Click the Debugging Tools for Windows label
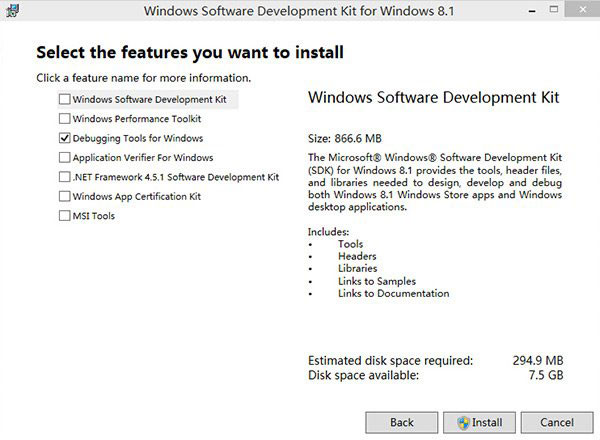Viewport: 600px width, 440px height. [x=138, y=139]
